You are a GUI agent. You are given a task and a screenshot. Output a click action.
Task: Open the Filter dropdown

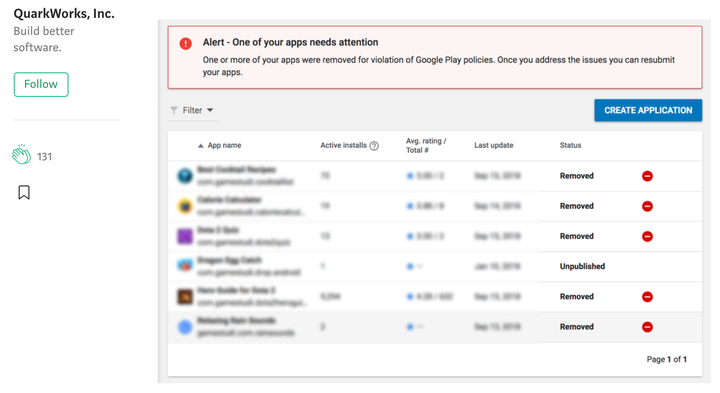pyautogui.click(x=192, y=110)
